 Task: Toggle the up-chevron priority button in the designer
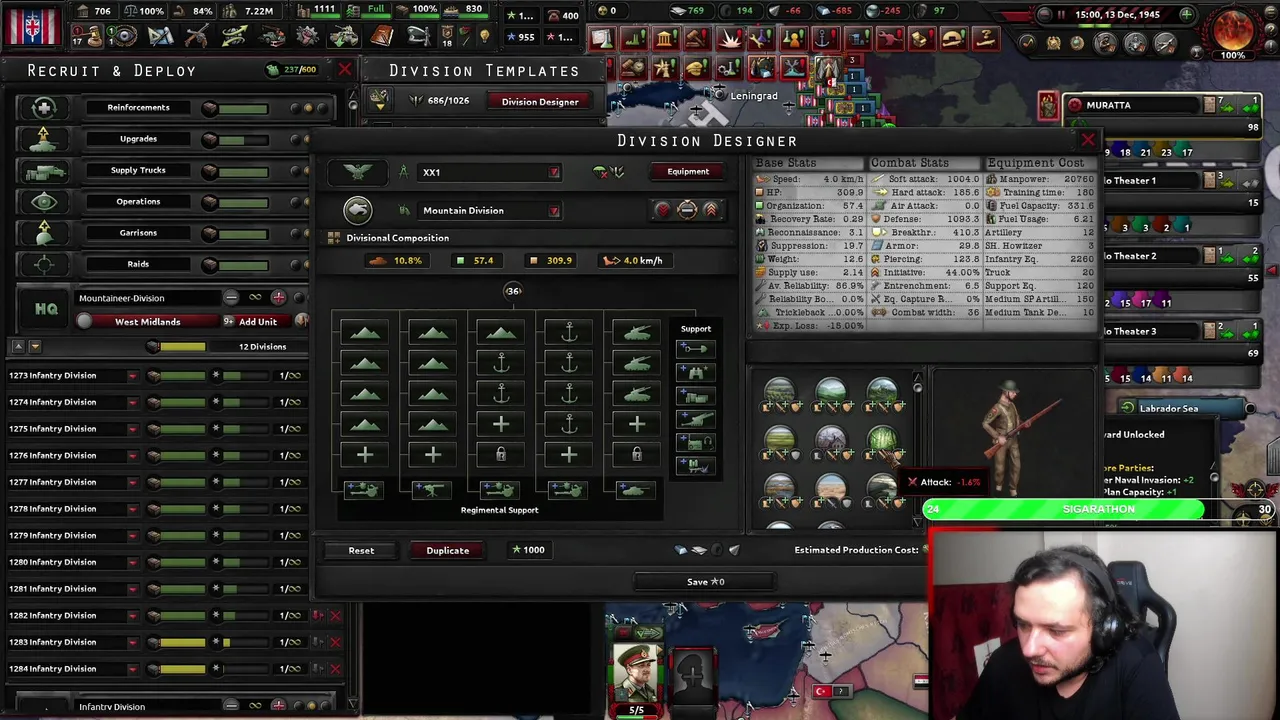tap(711, 210)
